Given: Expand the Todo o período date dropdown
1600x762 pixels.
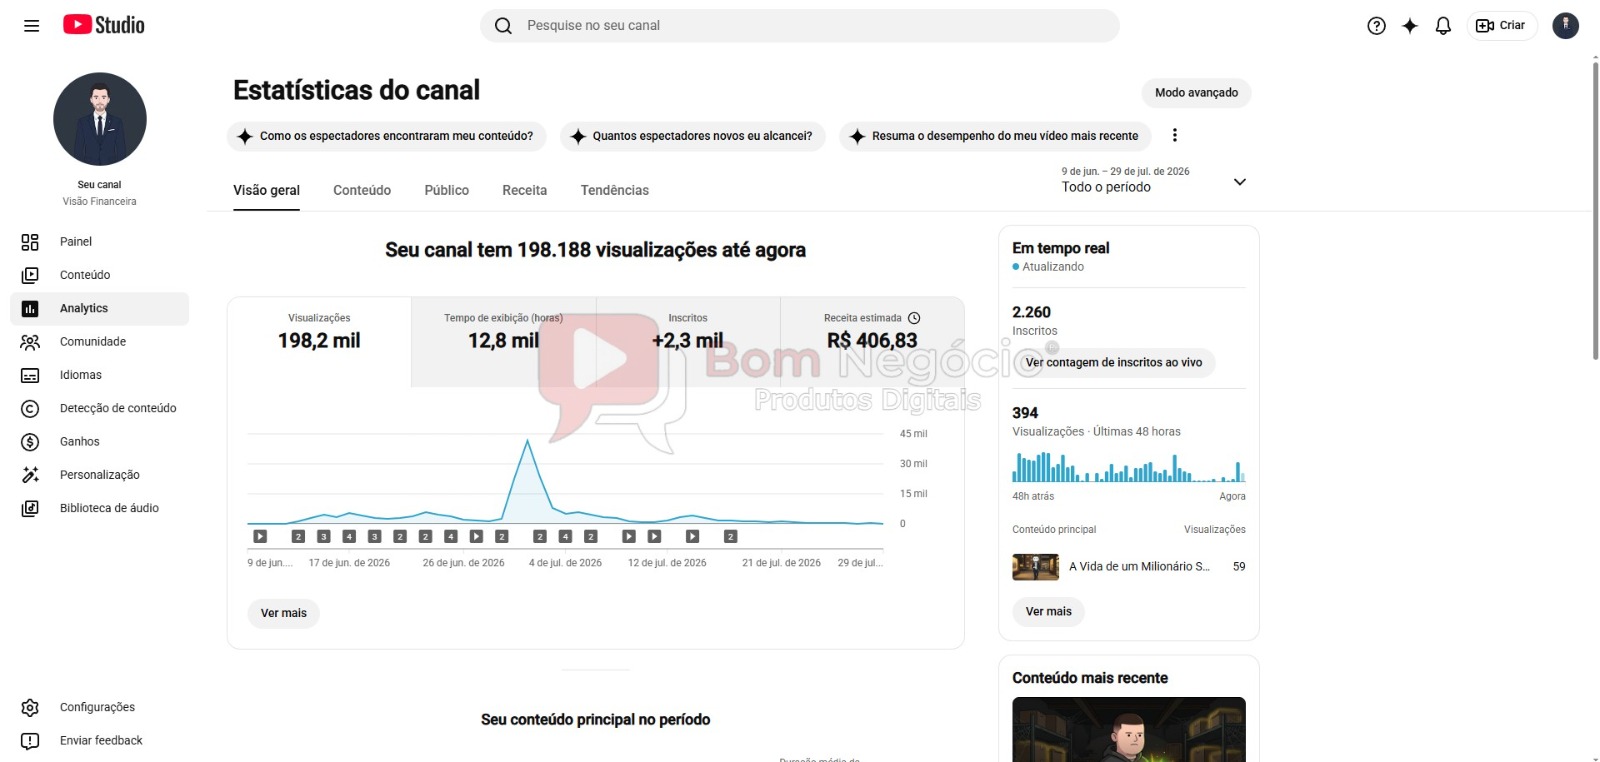Looking at the screenshot, I should click(1154, 180).
